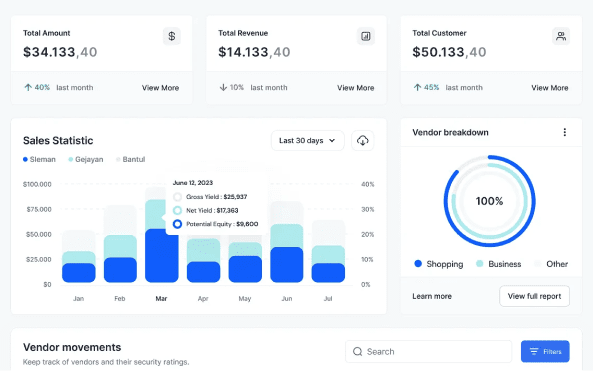Click the teal Jun bar segment
The height and width of the screenshot is (371, 593).
287,236
